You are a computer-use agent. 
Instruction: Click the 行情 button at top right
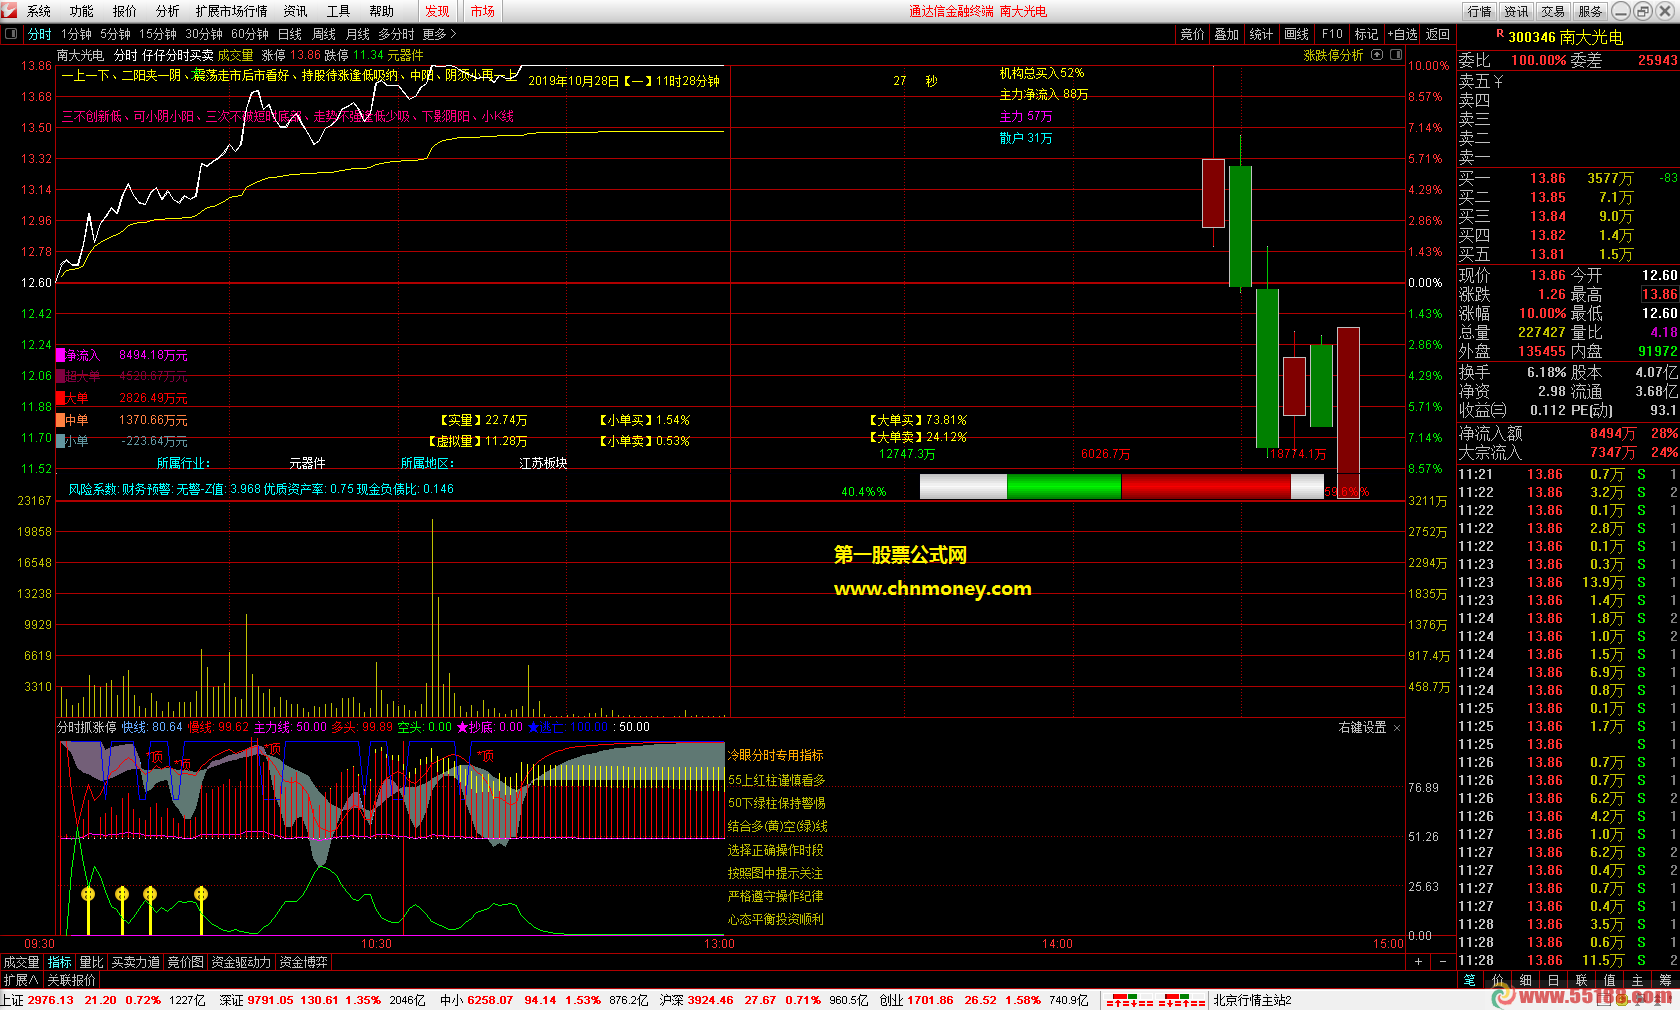1480,11
